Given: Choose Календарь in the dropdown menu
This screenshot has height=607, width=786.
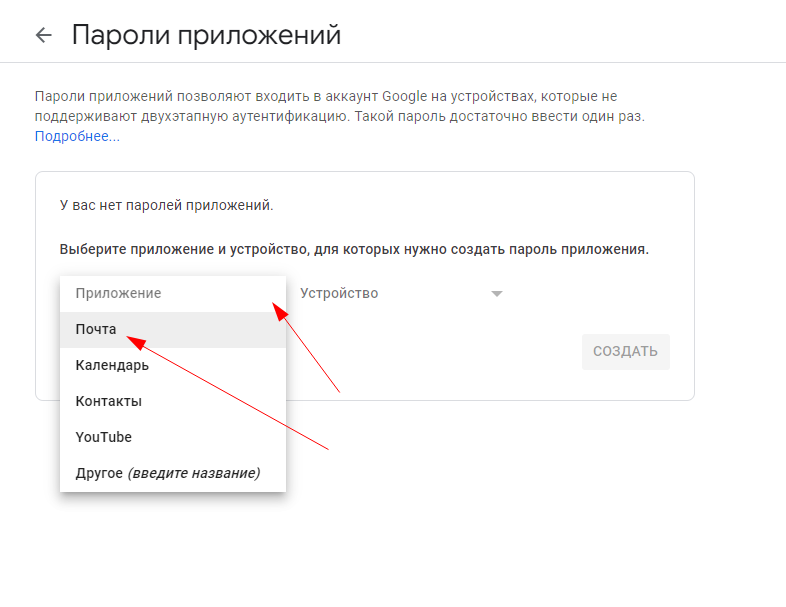Looking at the screenshot, I should tap(112, 365).
